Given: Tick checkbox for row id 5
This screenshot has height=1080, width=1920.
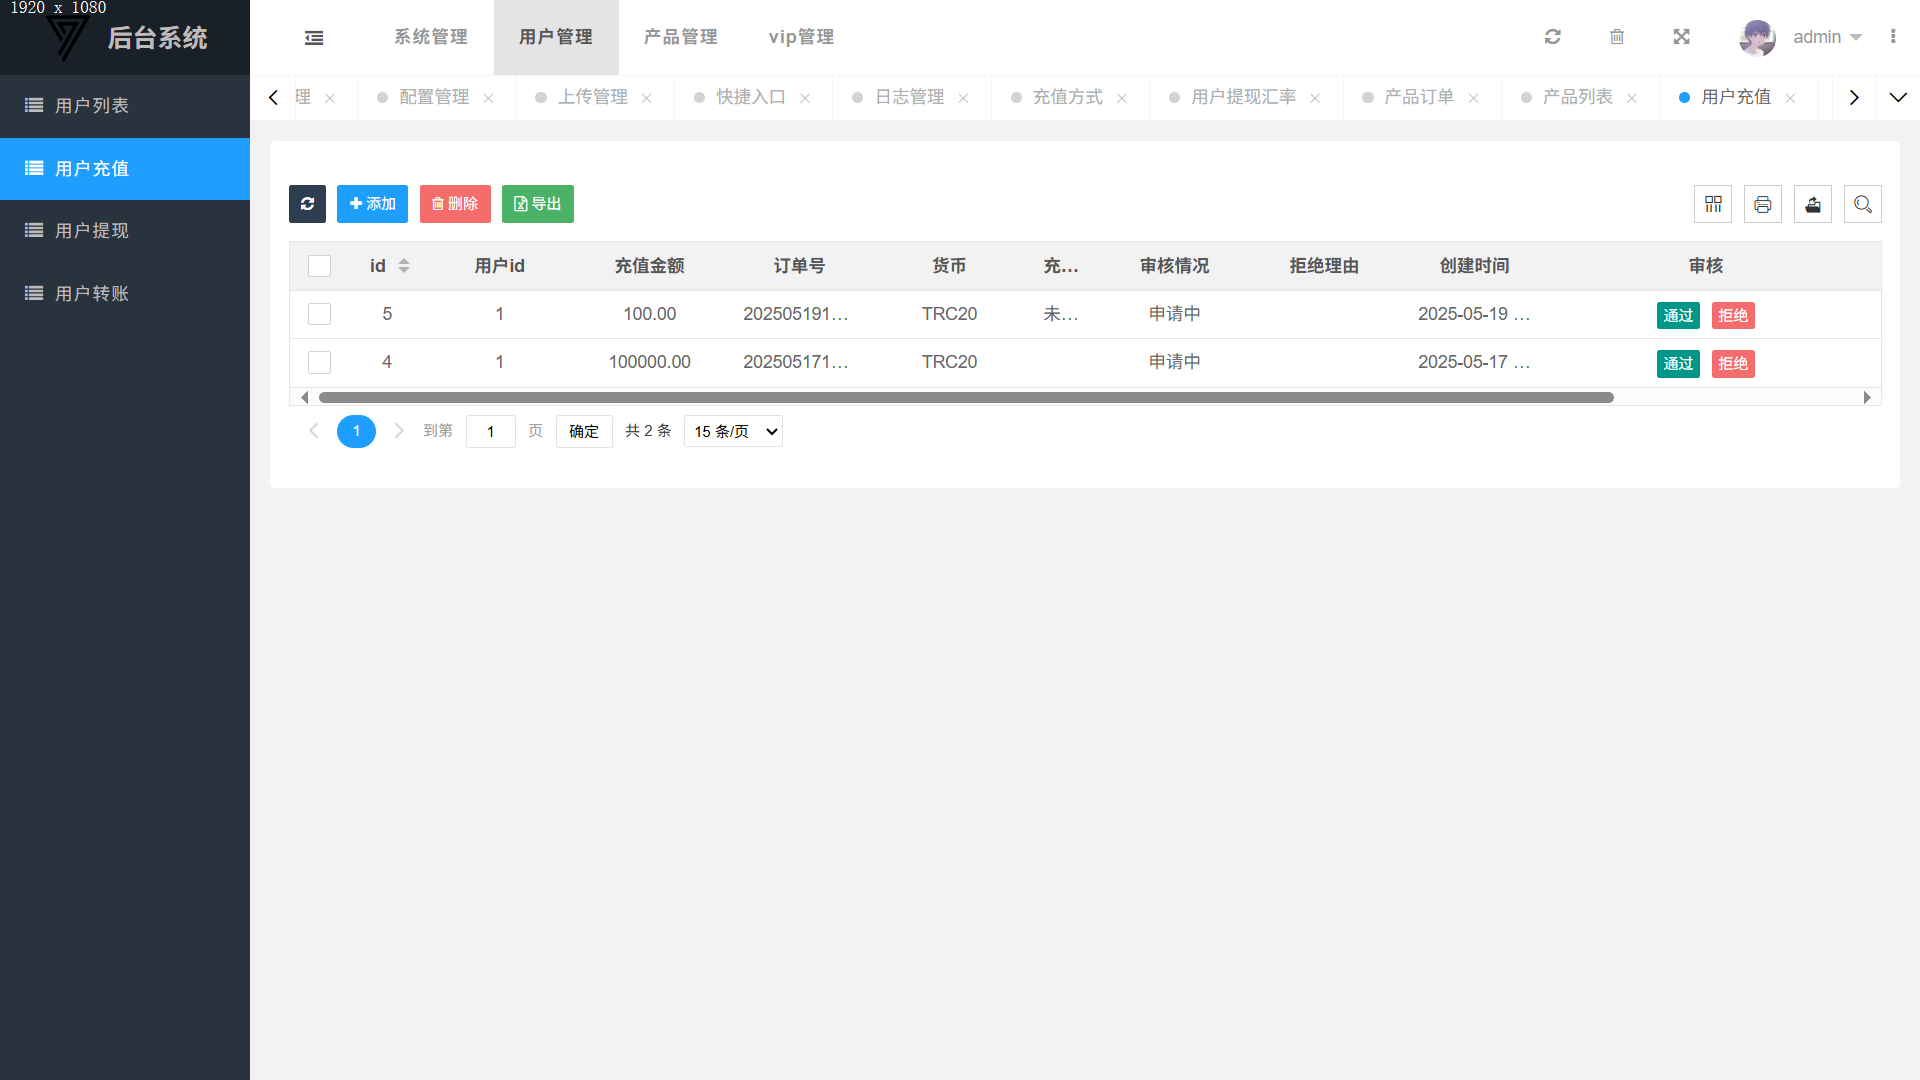Looking at the screenshot, I should click(x=319, y=314).
